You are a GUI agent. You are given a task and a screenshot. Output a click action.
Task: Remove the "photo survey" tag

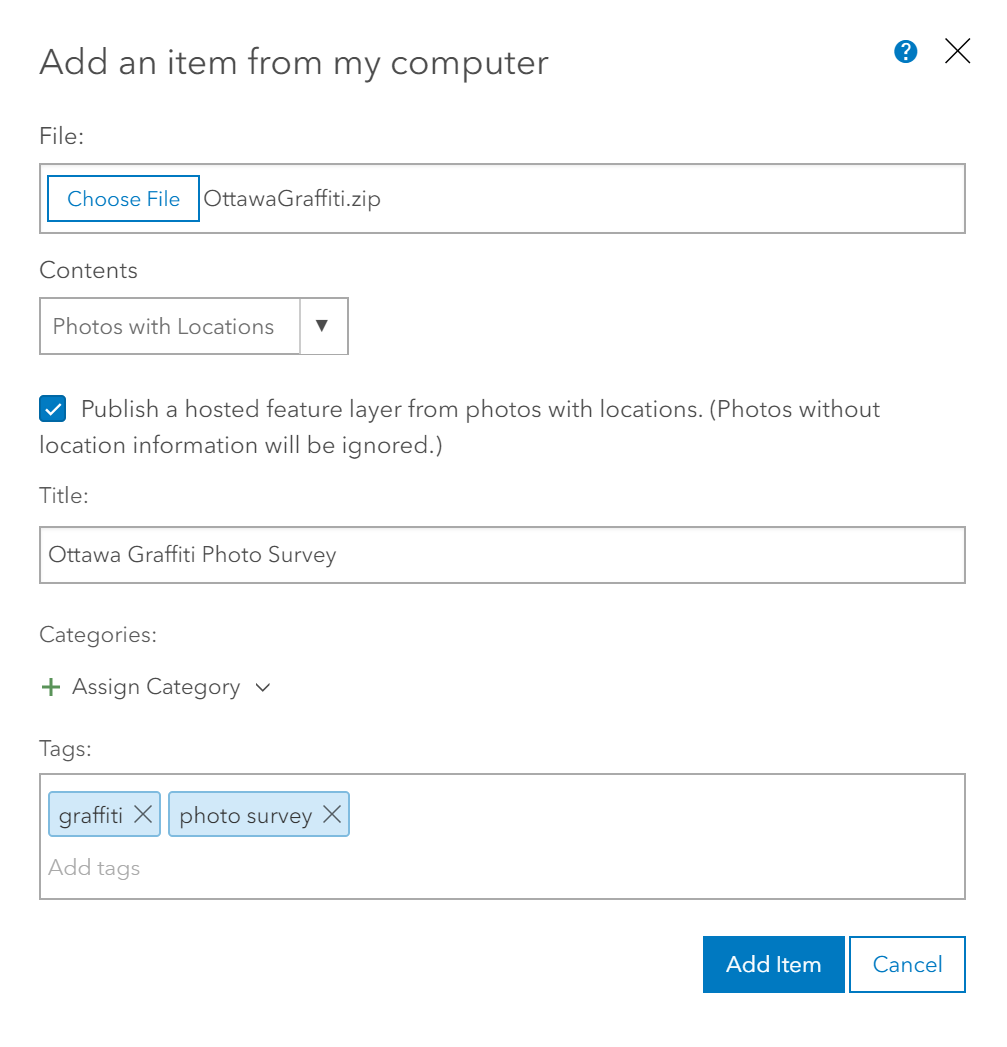(x=331, y=813)
